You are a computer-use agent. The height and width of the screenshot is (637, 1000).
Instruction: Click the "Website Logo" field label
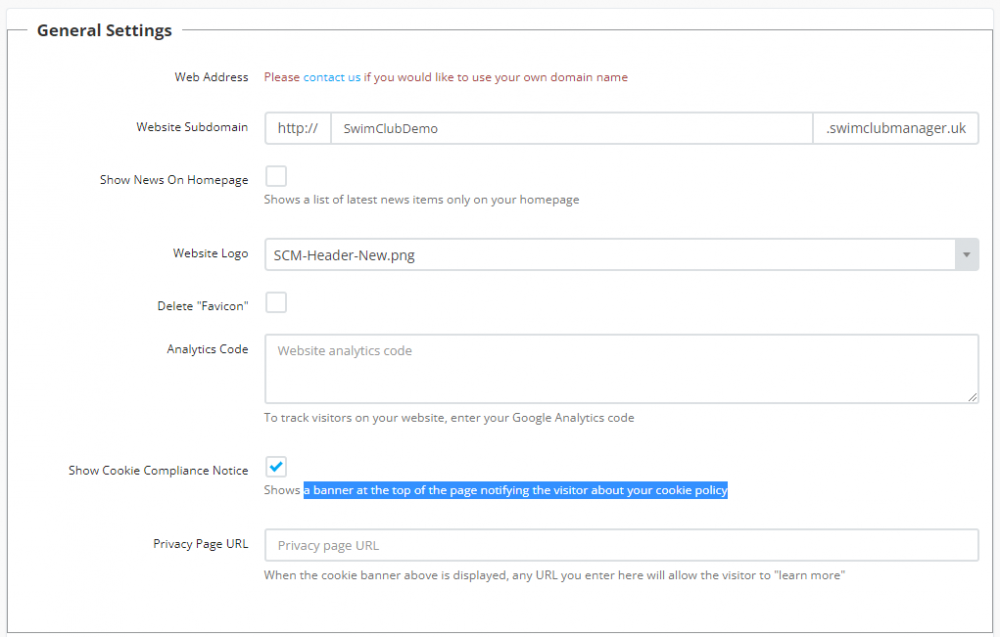point(210,253)
